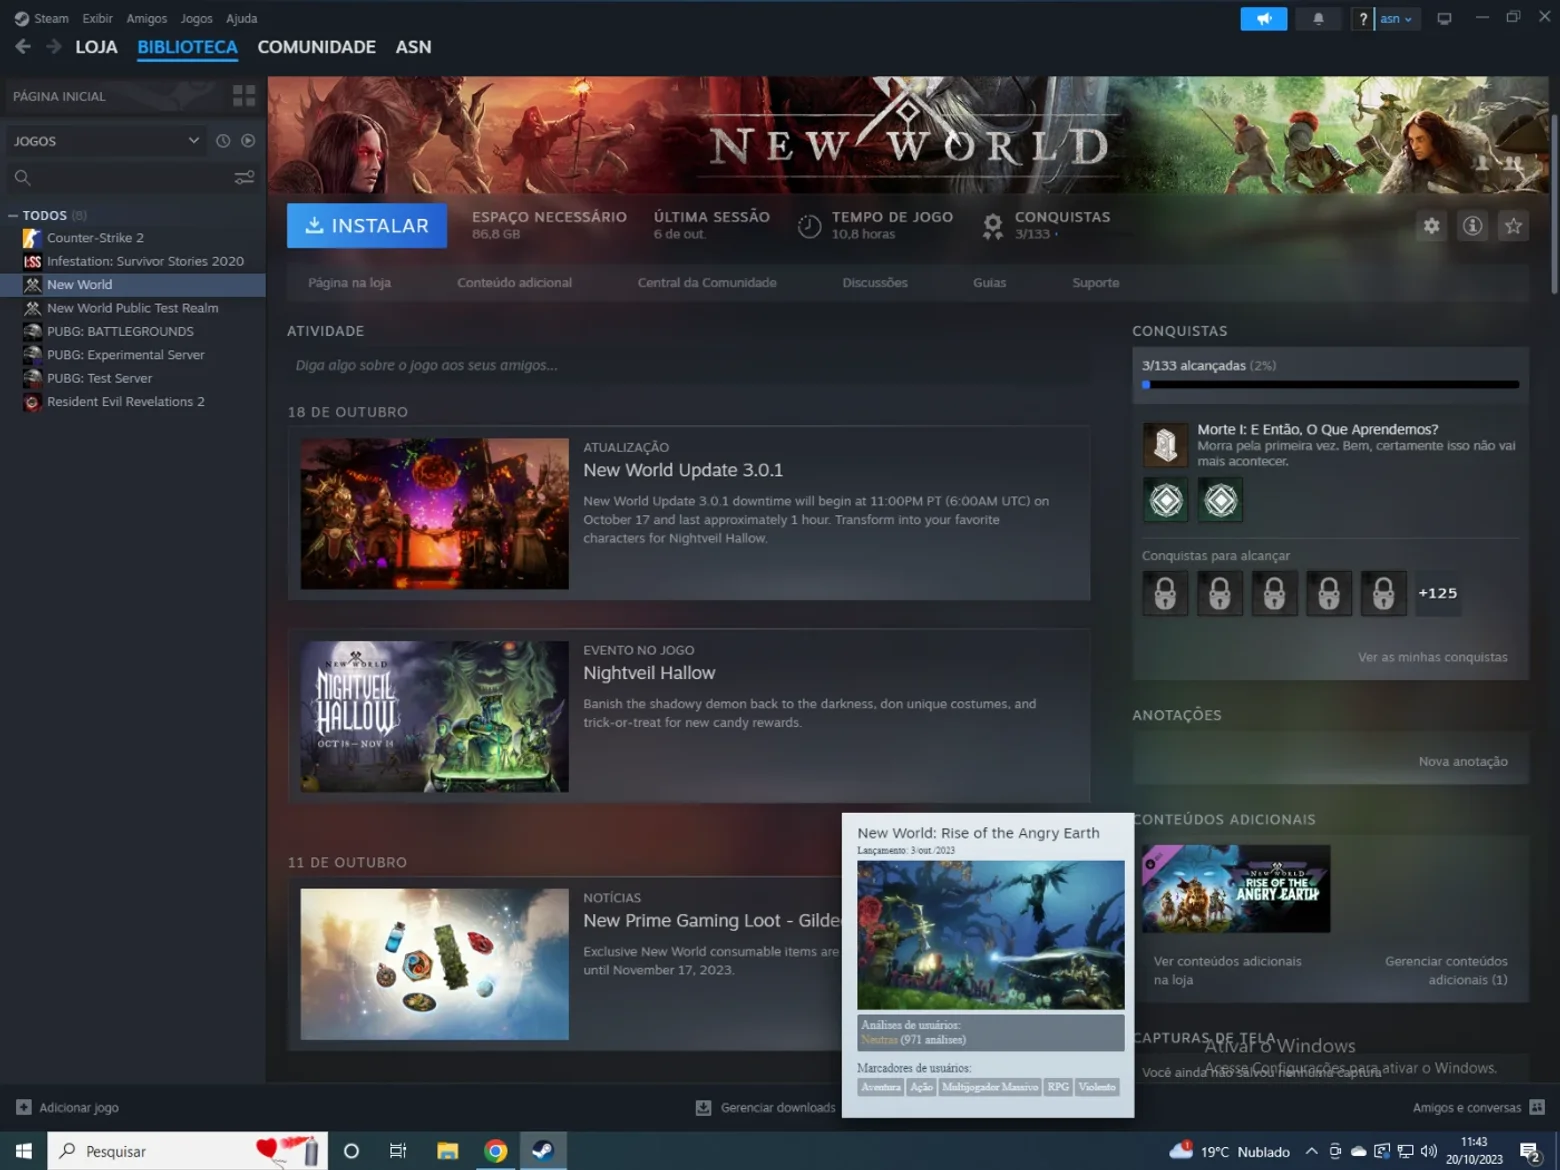Switch to the COMUNIDADE tab
1560x1170 pixels.
(317, 47)
